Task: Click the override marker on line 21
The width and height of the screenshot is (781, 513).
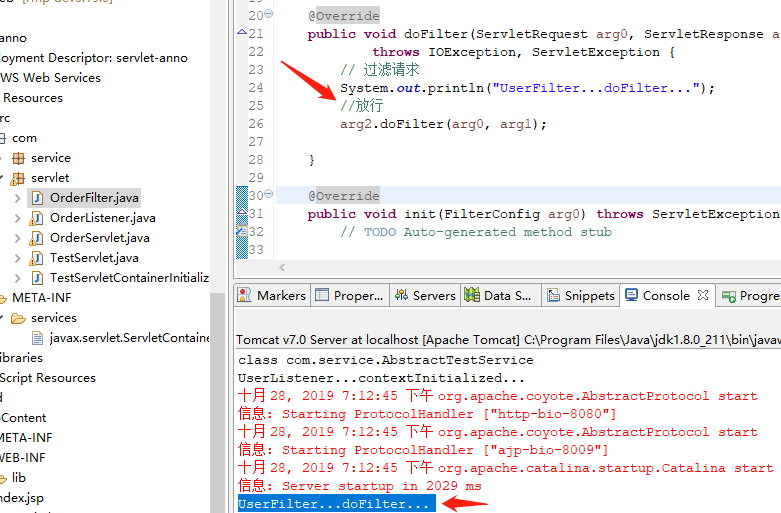Action: coord(242,32)
